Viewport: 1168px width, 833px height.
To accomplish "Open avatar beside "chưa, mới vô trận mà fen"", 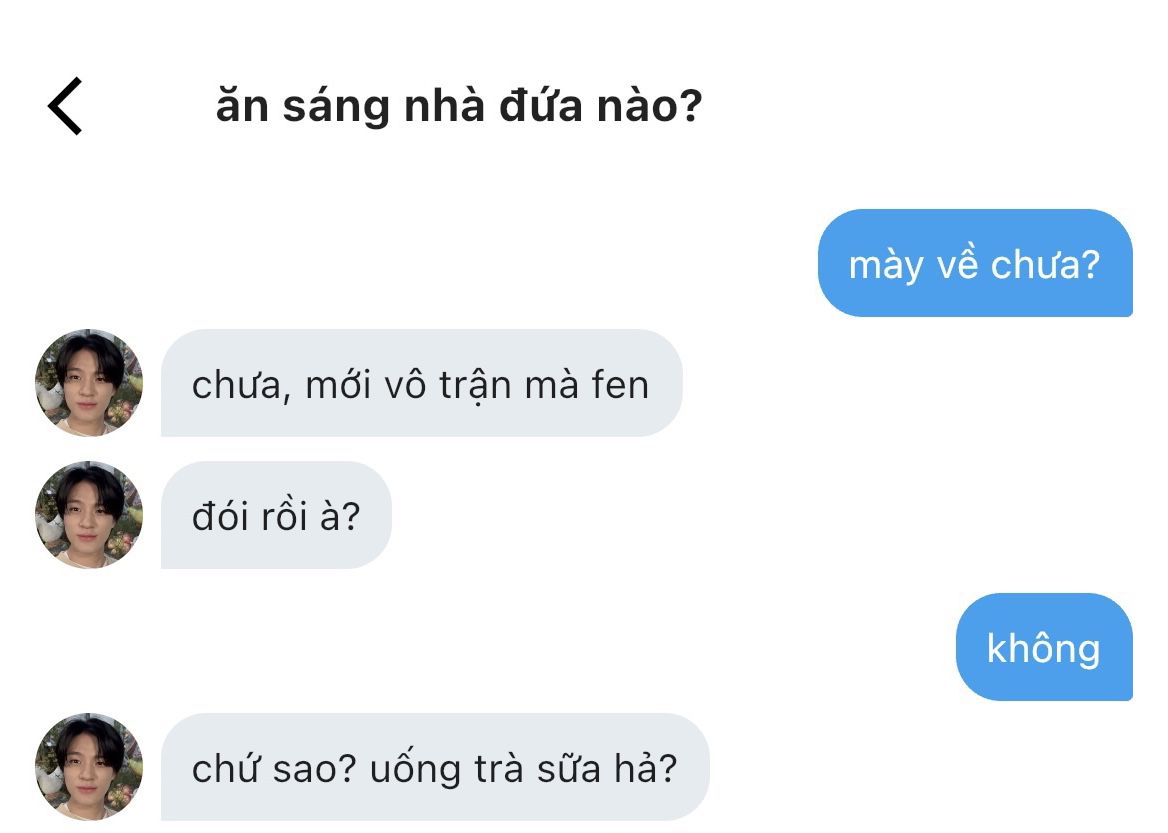I will tap(89, 383).
